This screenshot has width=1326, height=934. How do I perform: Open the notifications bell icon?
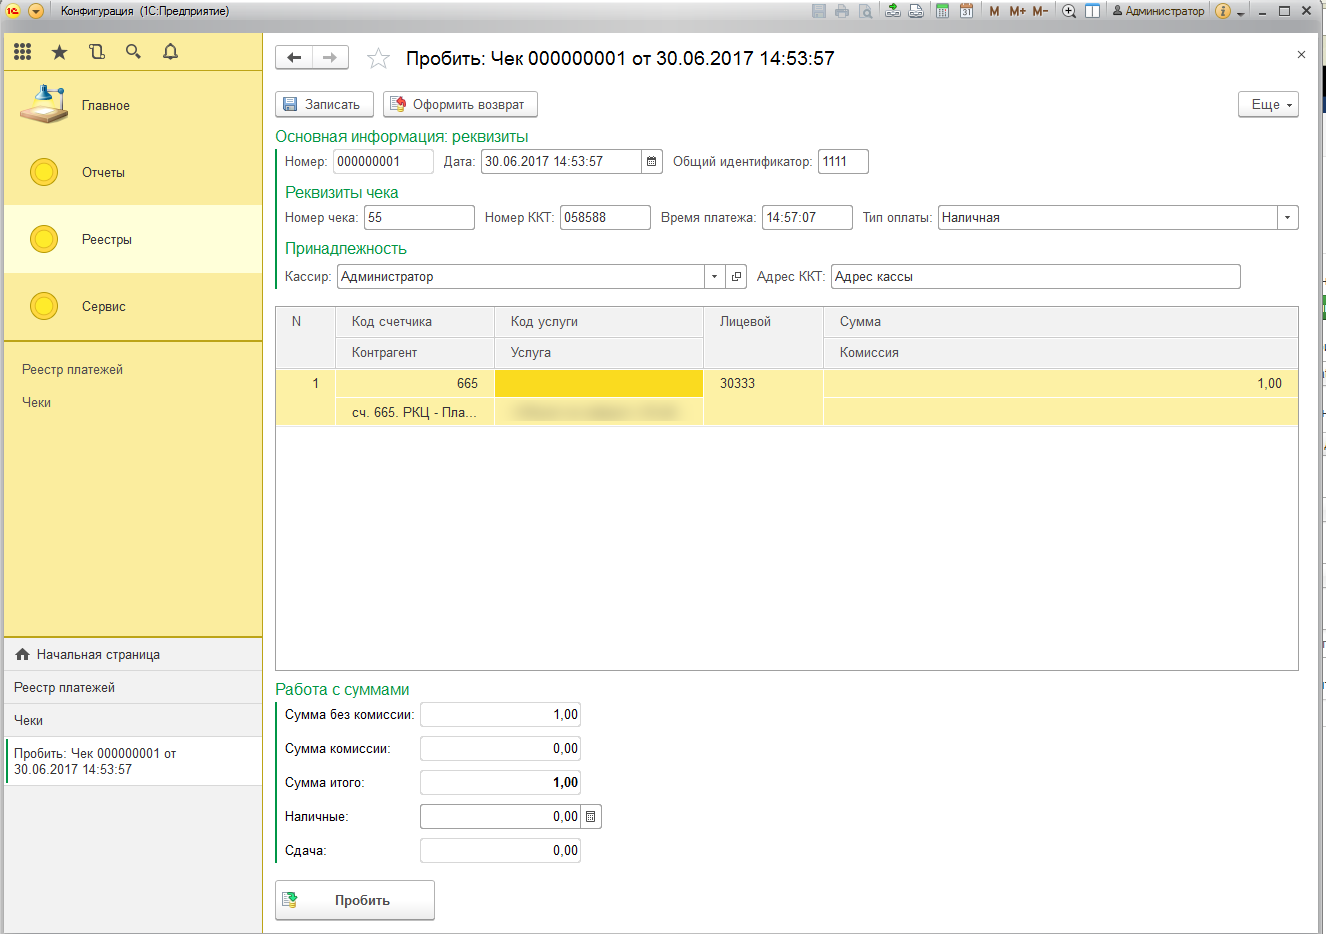[x=170, y=52]
